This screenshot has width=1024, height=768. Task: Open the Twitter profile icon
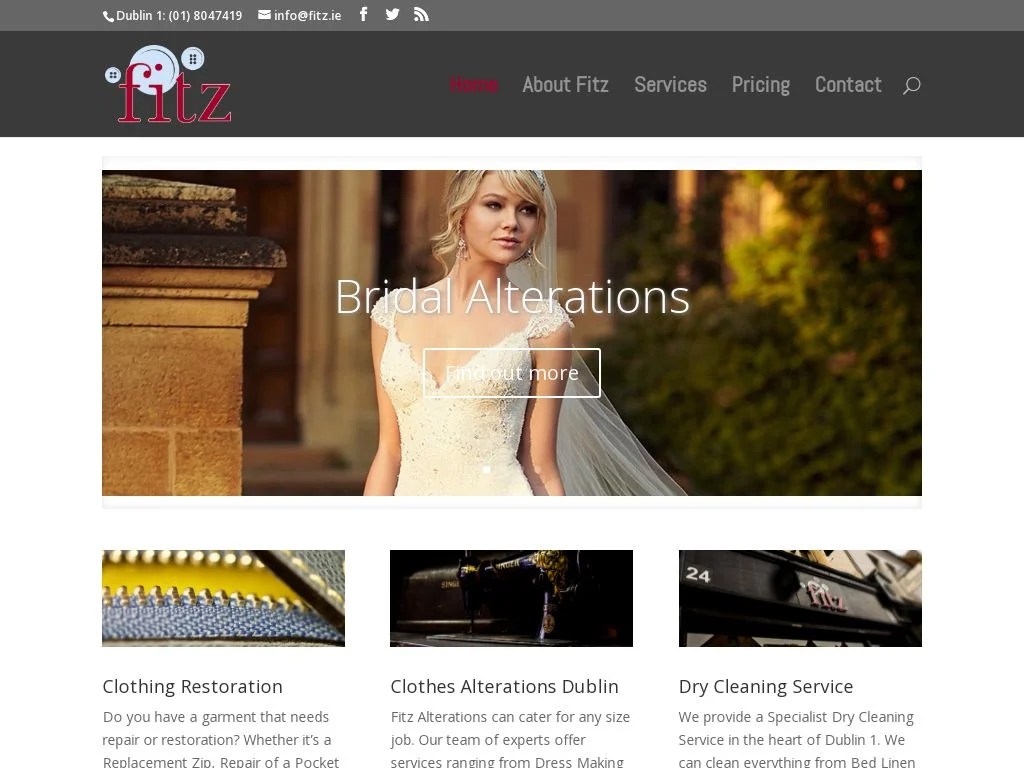coord(392,14)
